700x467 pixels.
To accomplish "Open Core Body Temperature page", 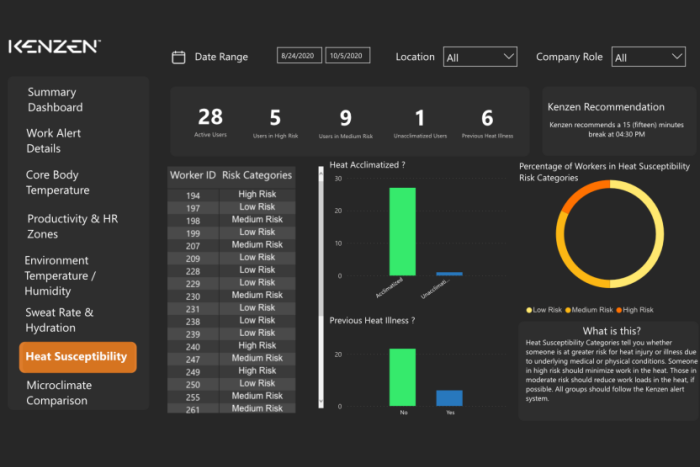I will (x=58, y=182).
